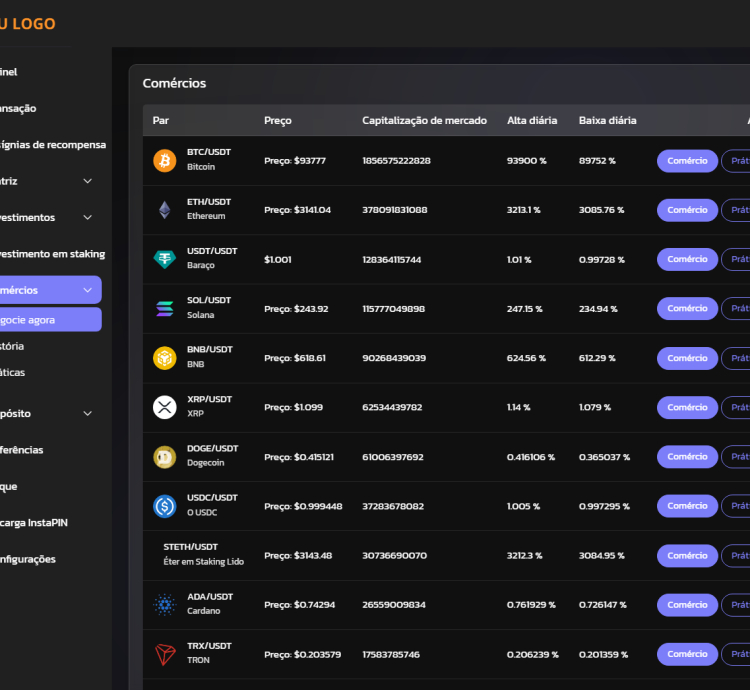Click the BNB coin icon
This screenshot has width=750, height=690.
165,358
